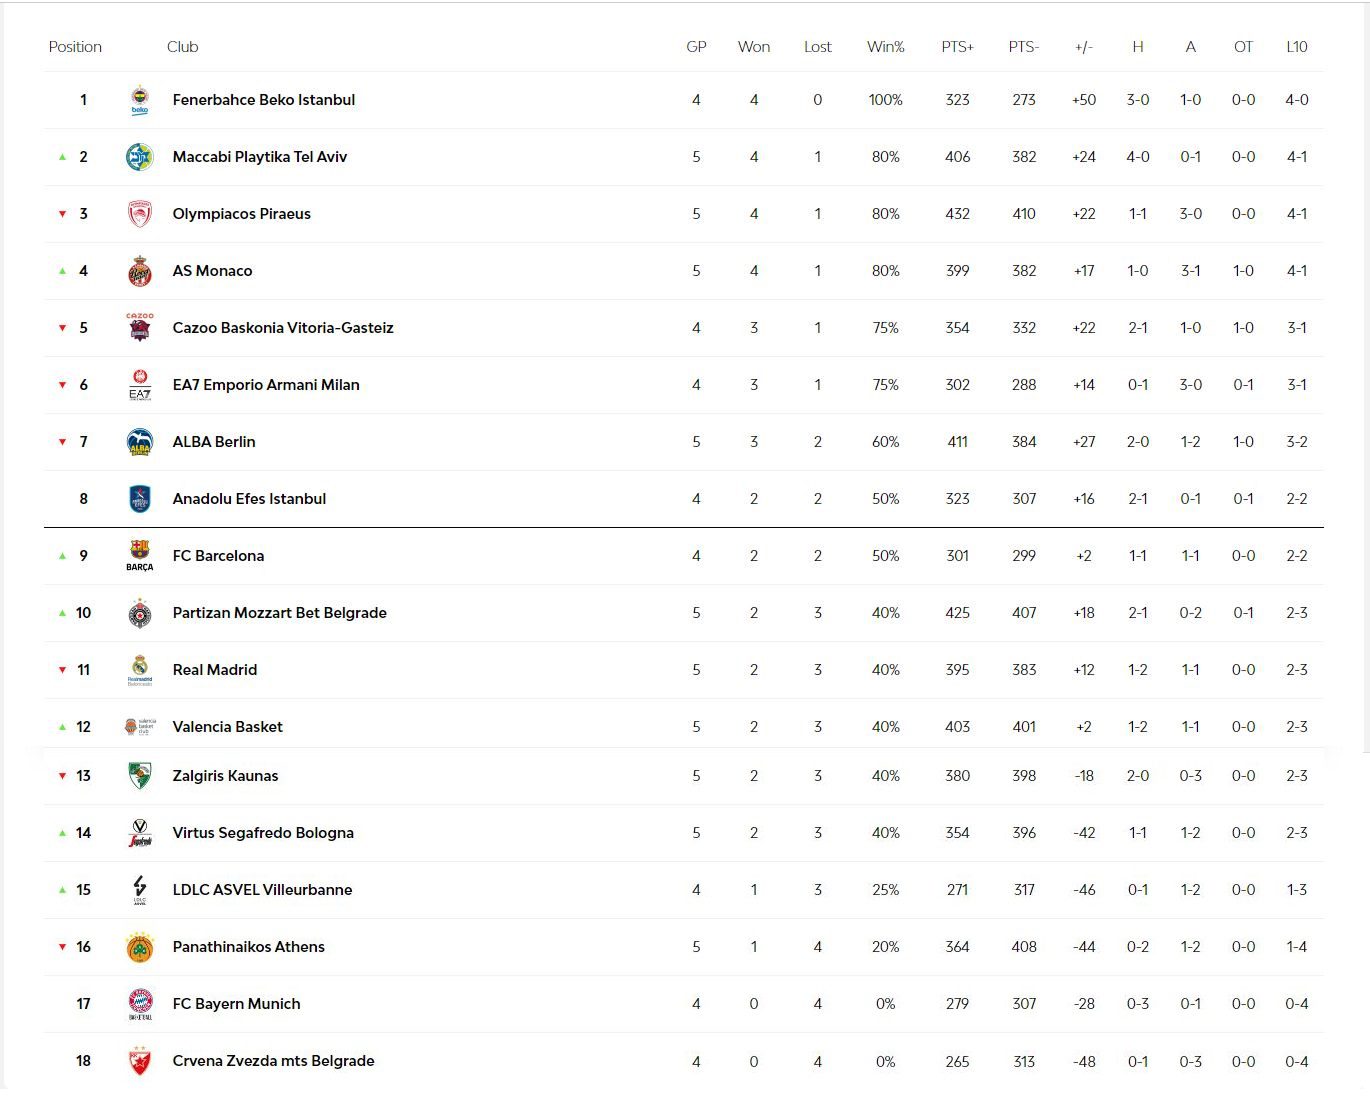
Task: Click the AS Monaco club logo
Action: point(140,271)
